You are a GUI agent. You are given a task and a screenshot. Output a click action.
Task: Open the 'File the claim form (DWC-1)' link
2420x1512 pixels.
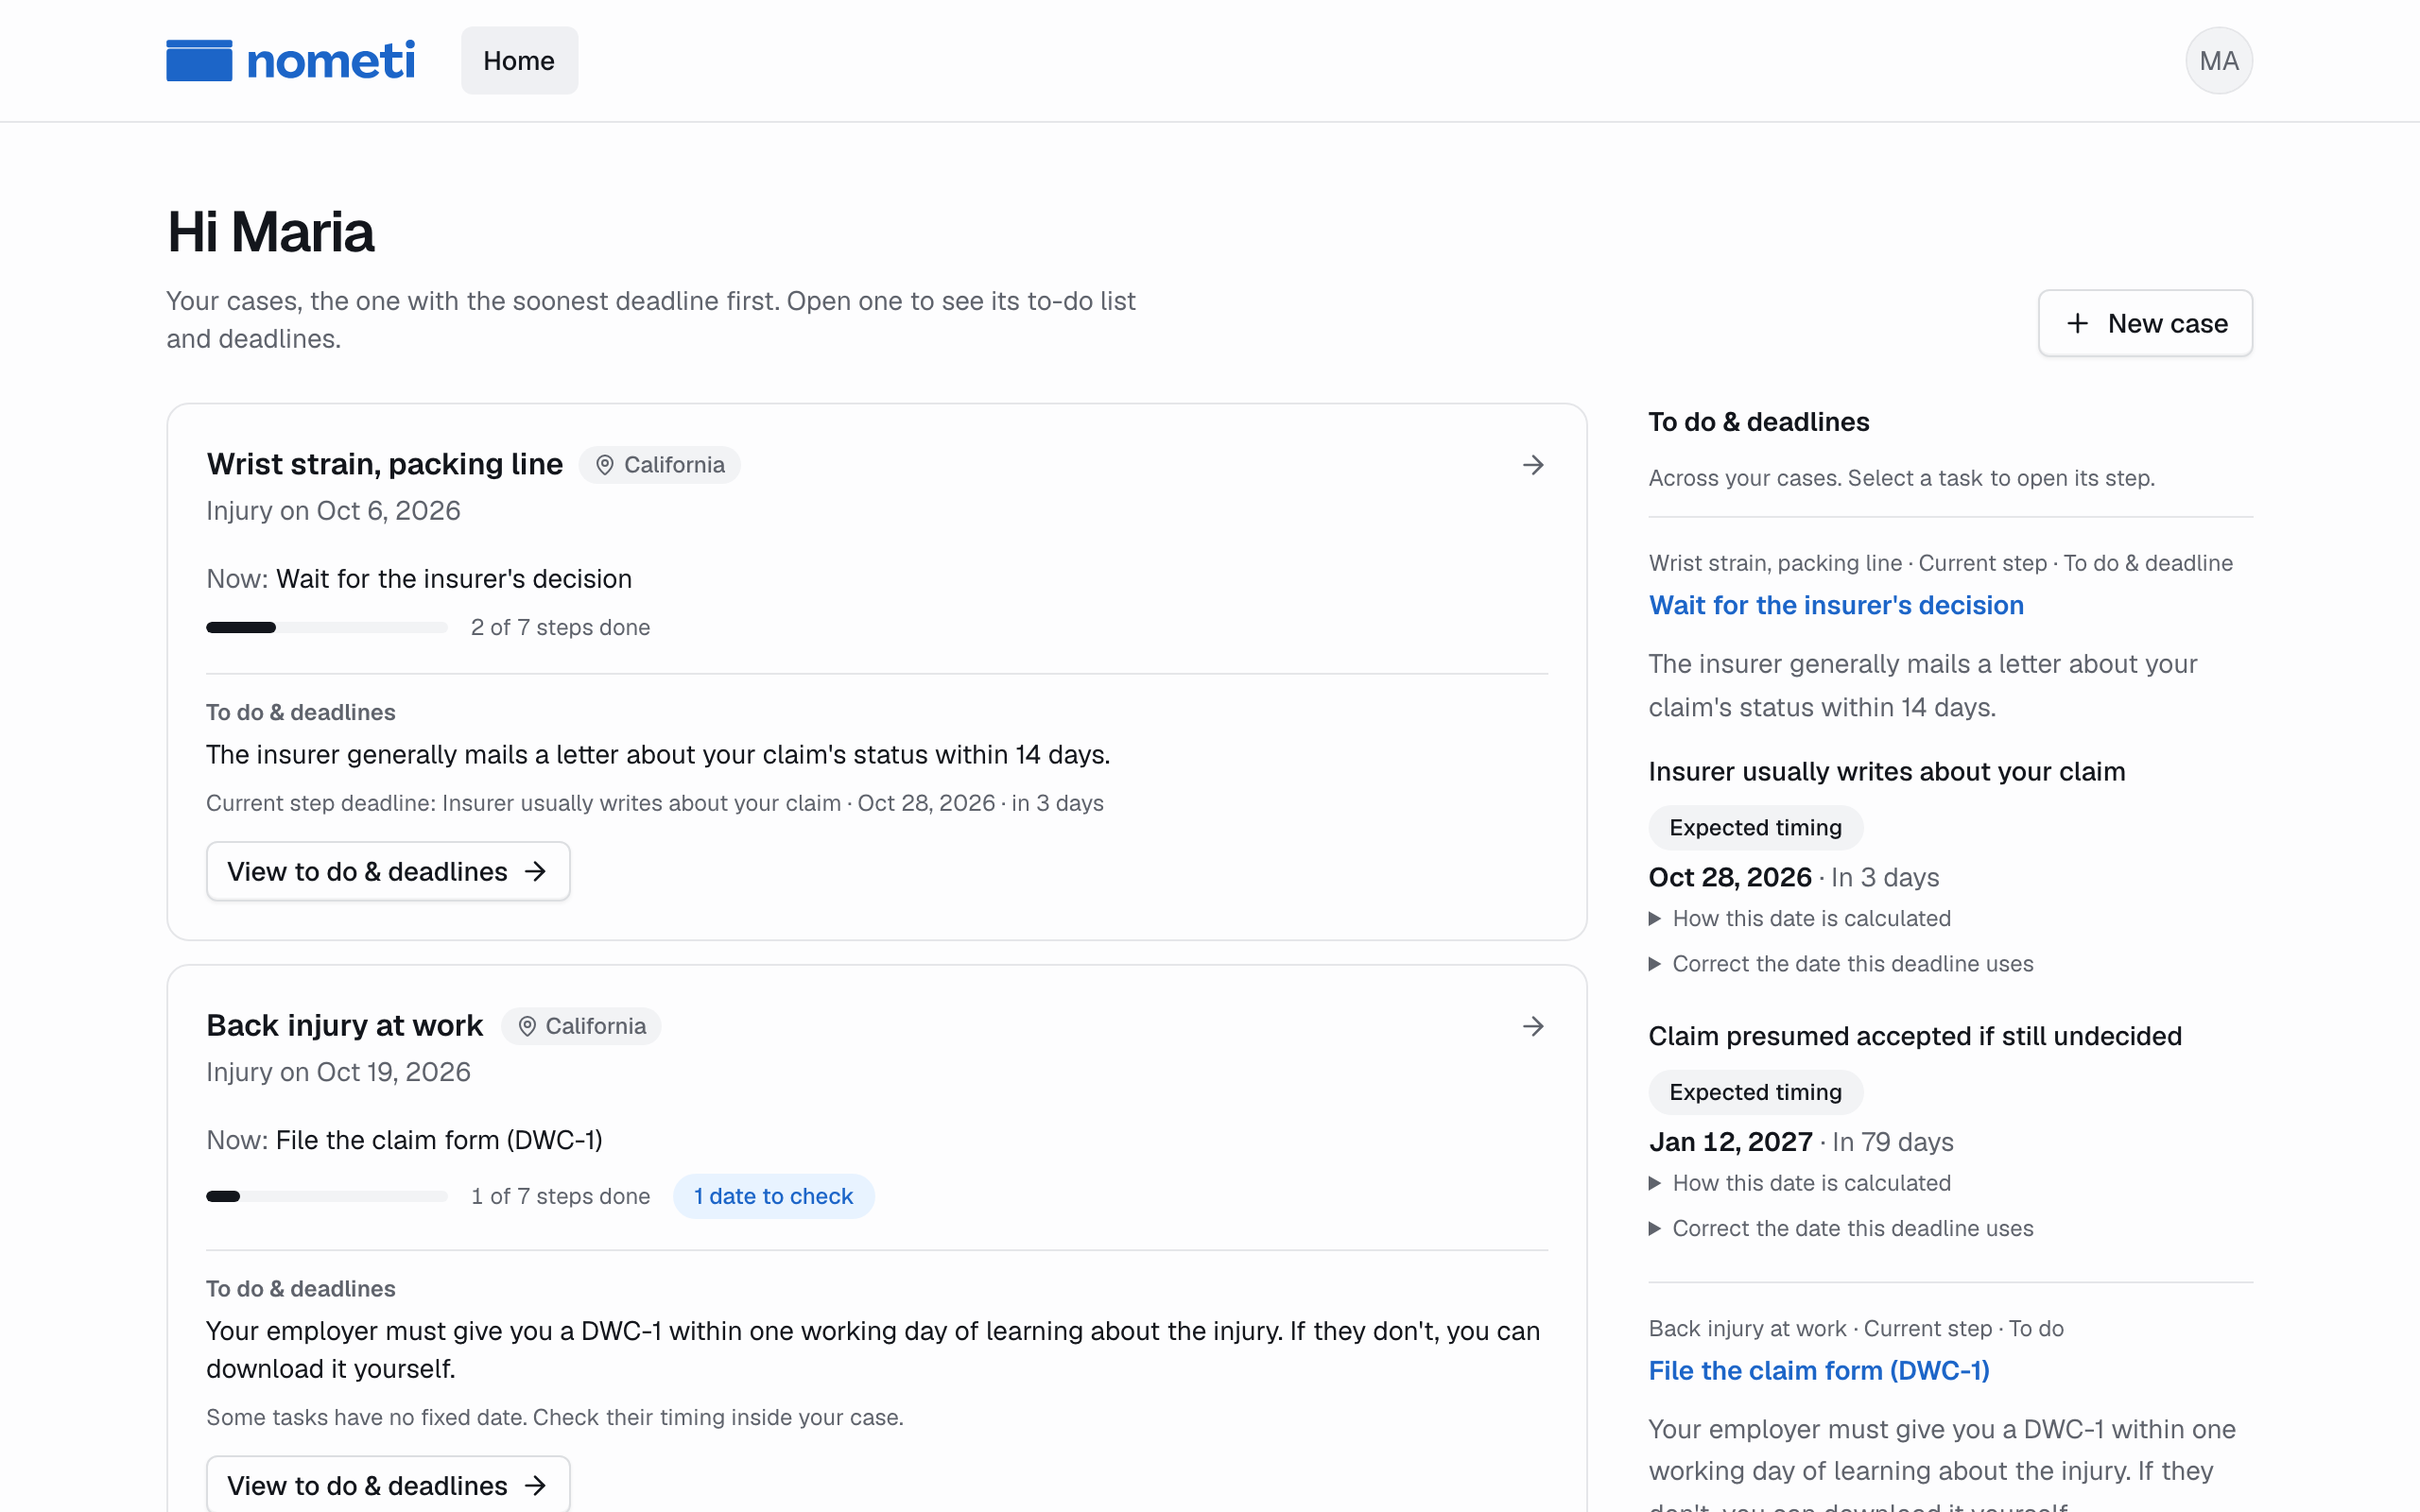[1819, 1370]
